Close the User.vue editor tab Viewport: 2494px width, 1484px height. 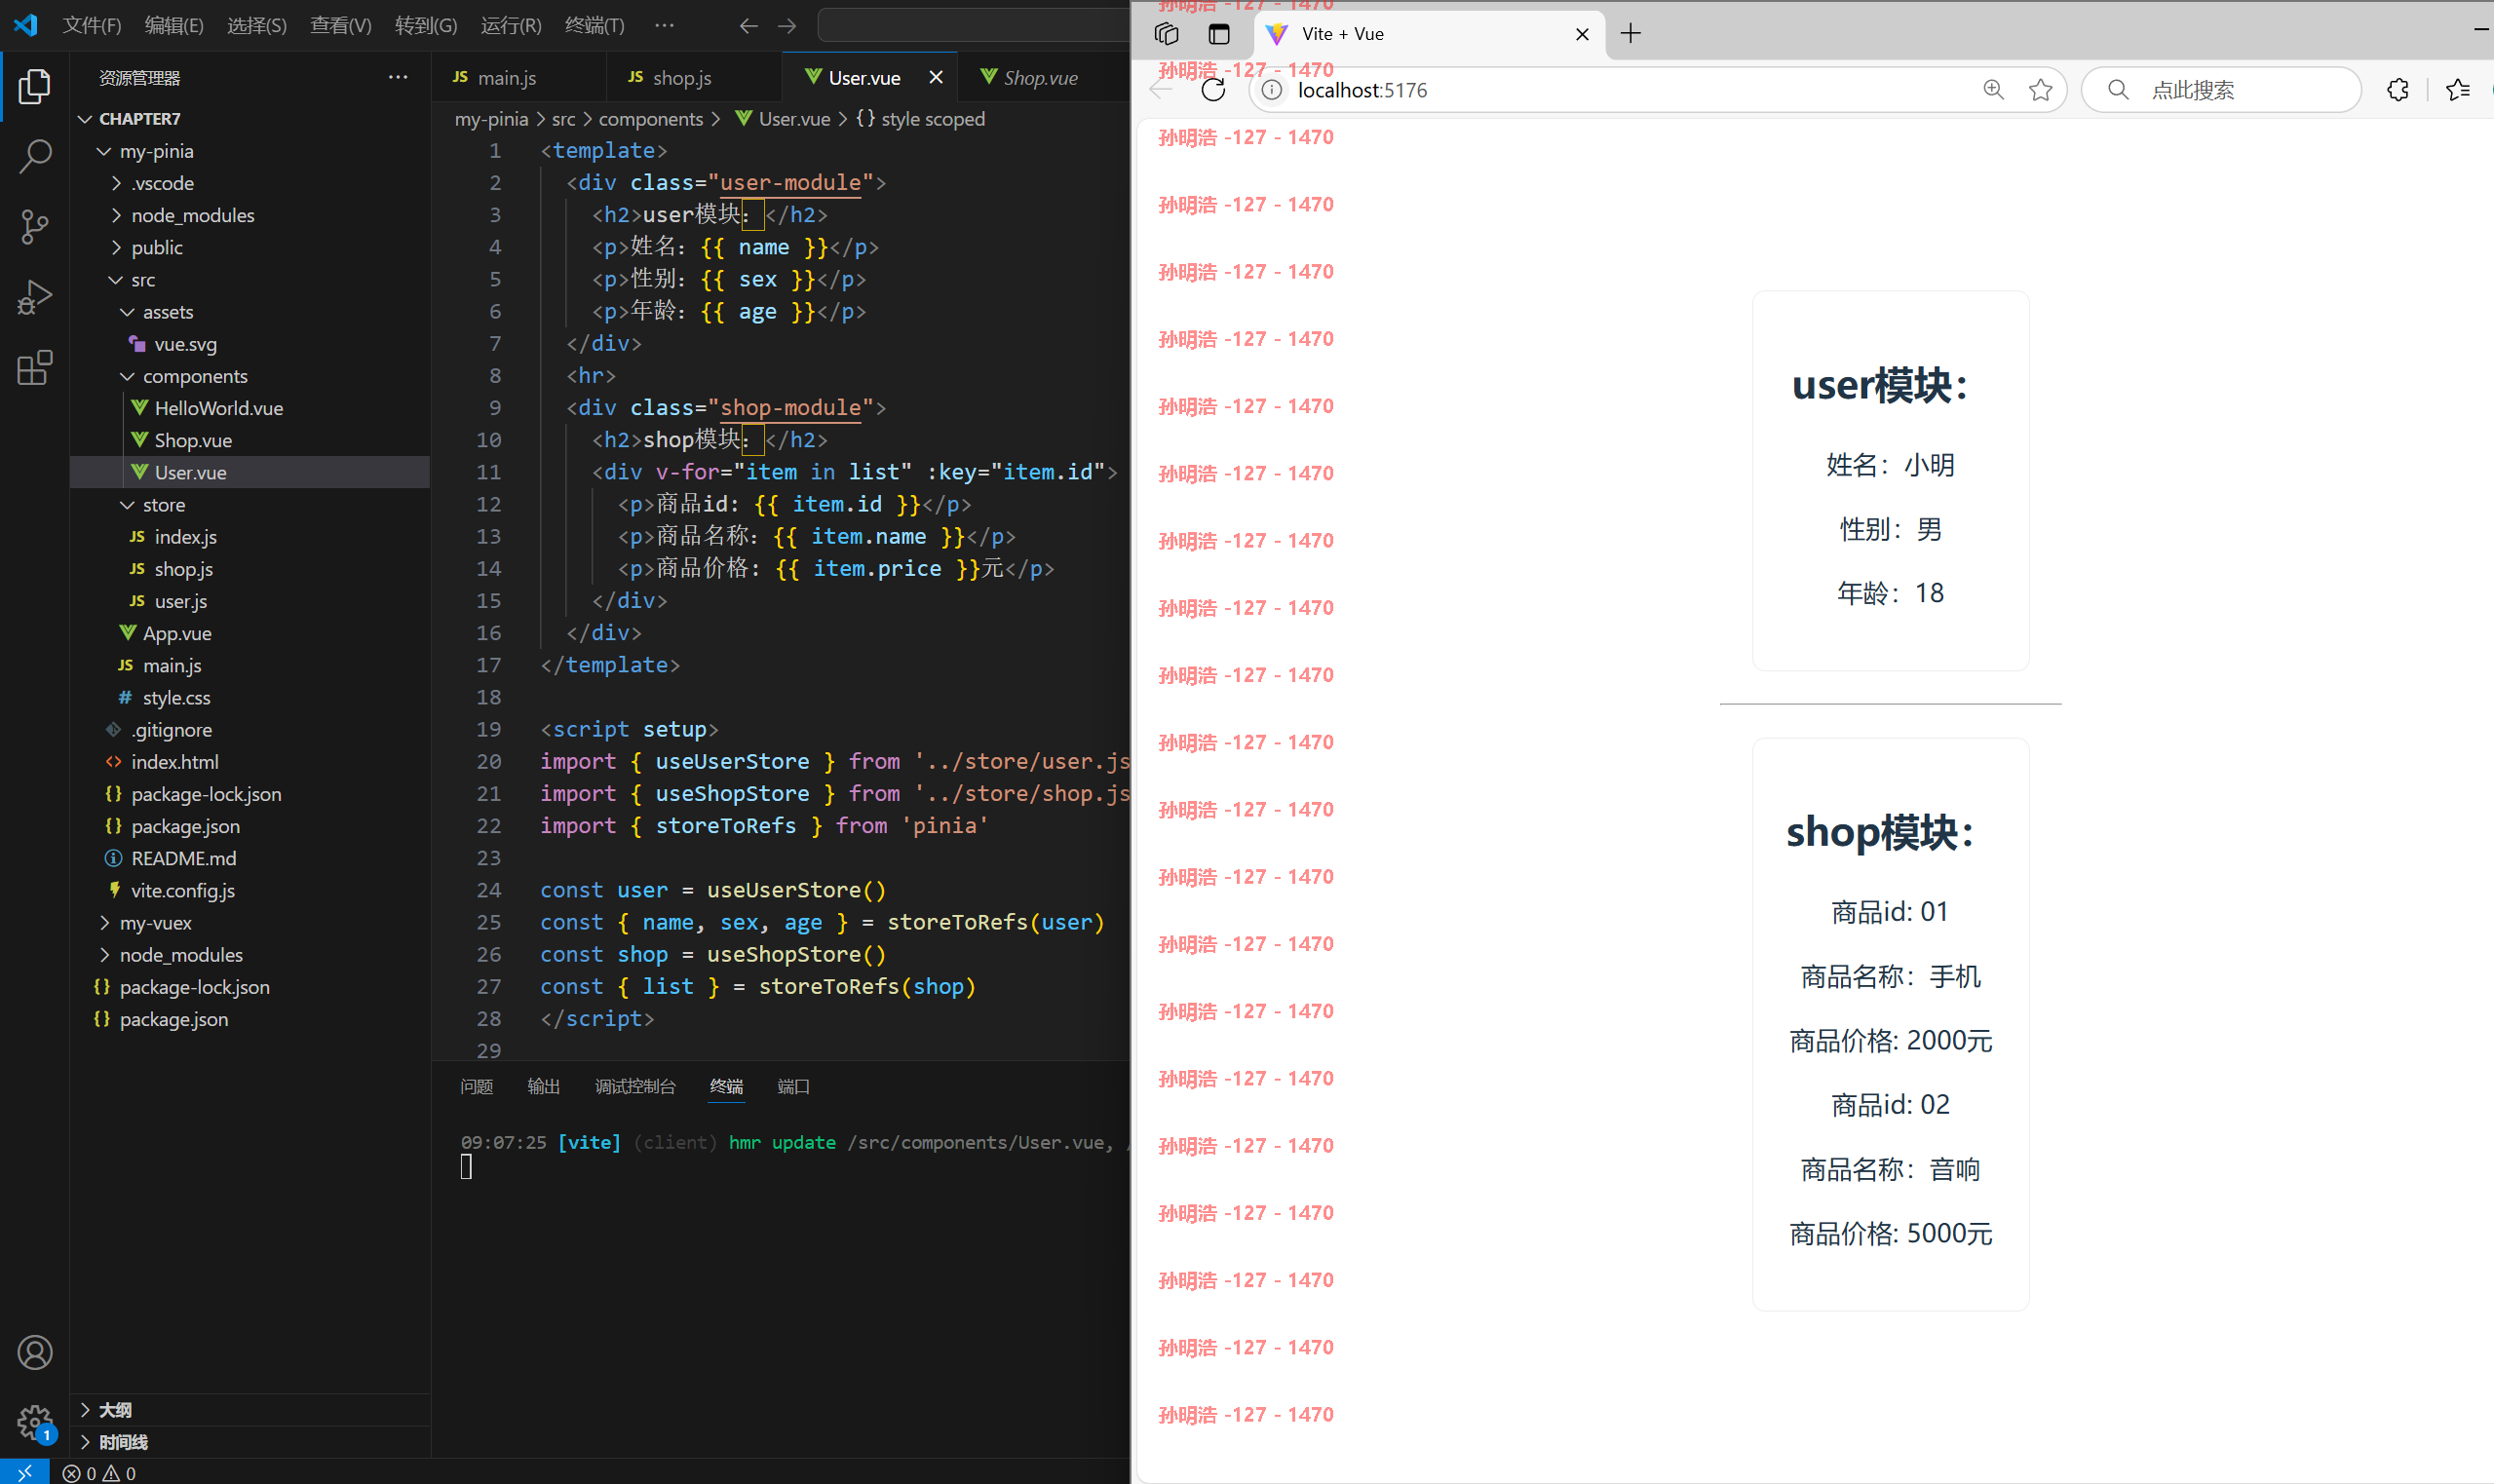pyautogui.click(x=935, y=77)
